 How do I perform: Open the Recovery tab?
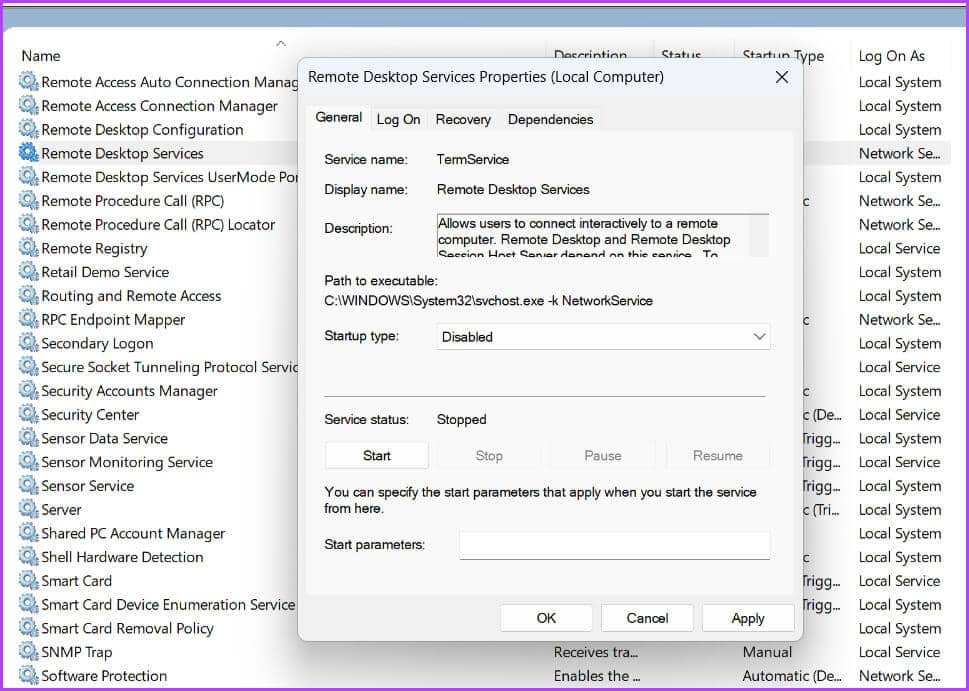tap(463, 119)
